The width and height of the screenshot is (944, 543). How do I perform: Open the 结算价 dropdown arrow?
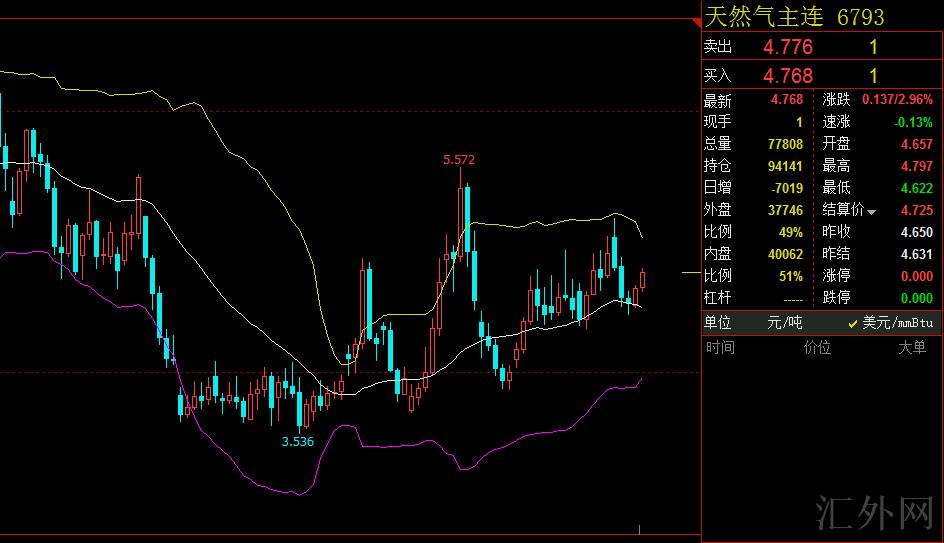point(872,212)
